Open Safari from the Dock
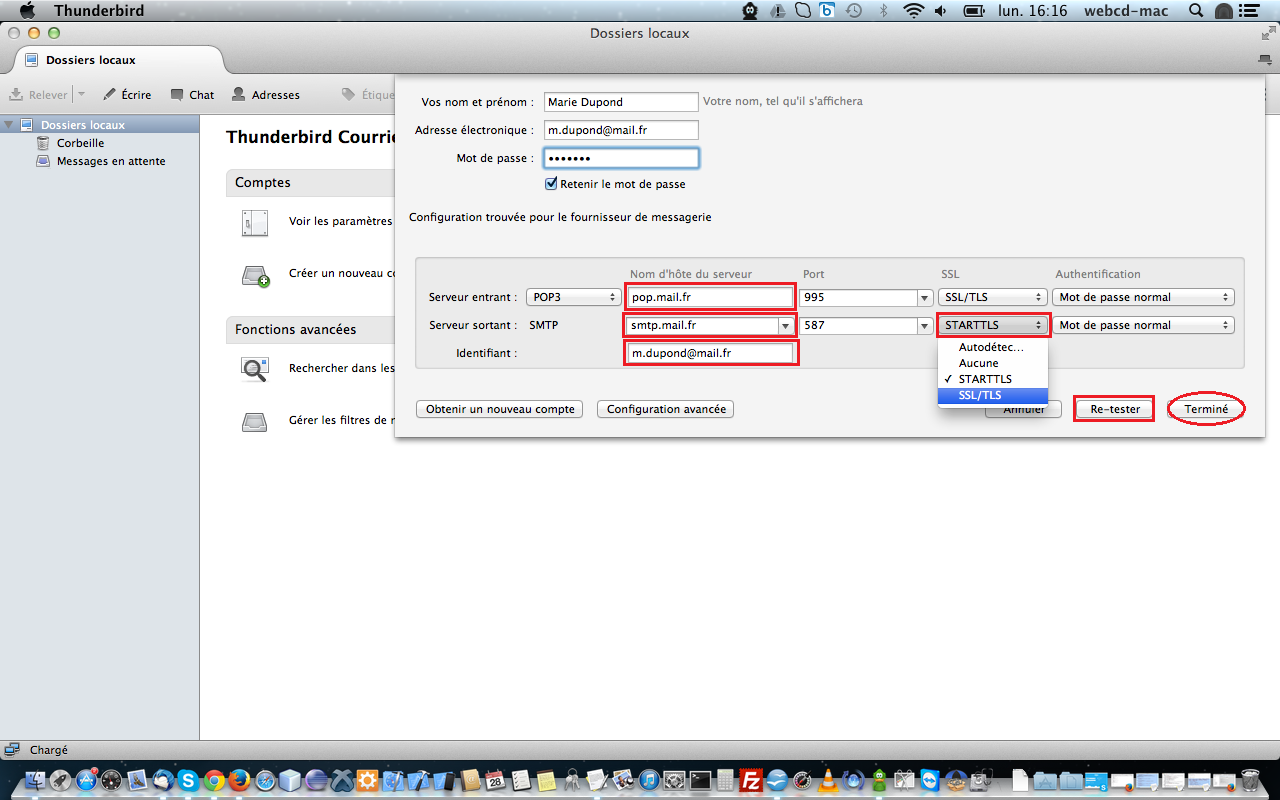The height and width of the screenshot is (800, 1280). (x=267, y=781)
